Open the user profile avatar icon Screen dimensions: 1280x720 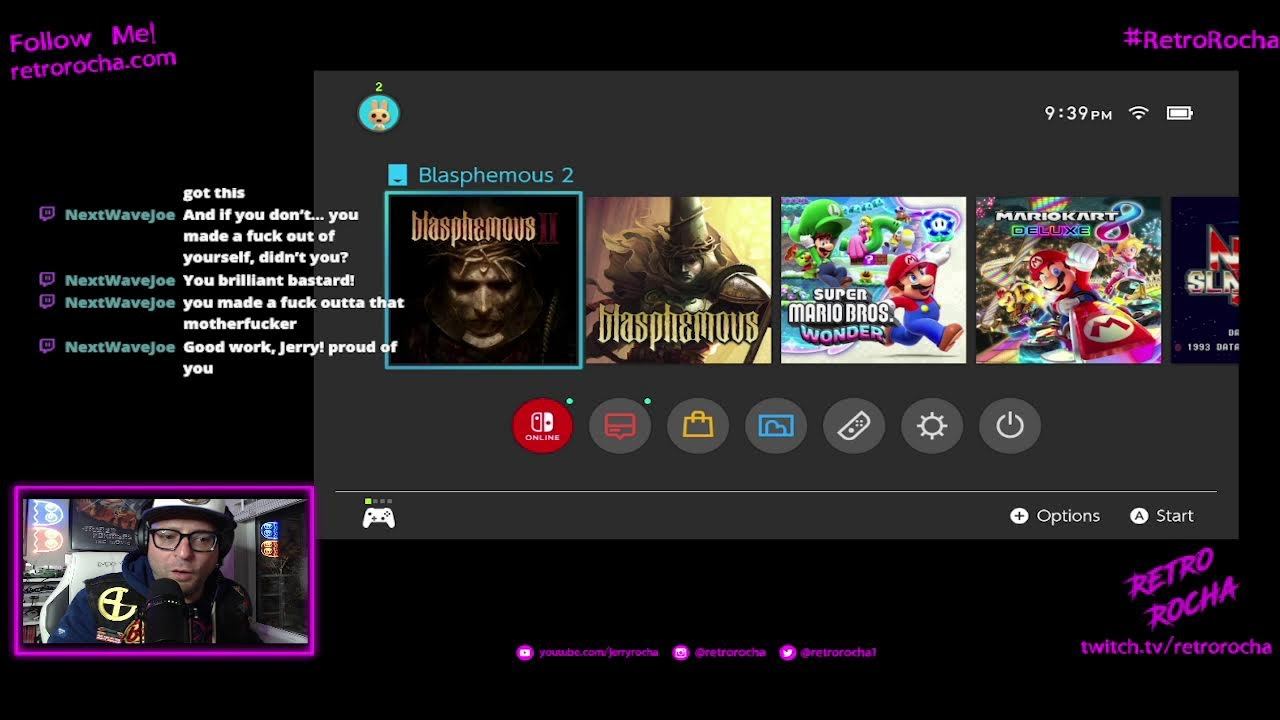coord(379,113)
